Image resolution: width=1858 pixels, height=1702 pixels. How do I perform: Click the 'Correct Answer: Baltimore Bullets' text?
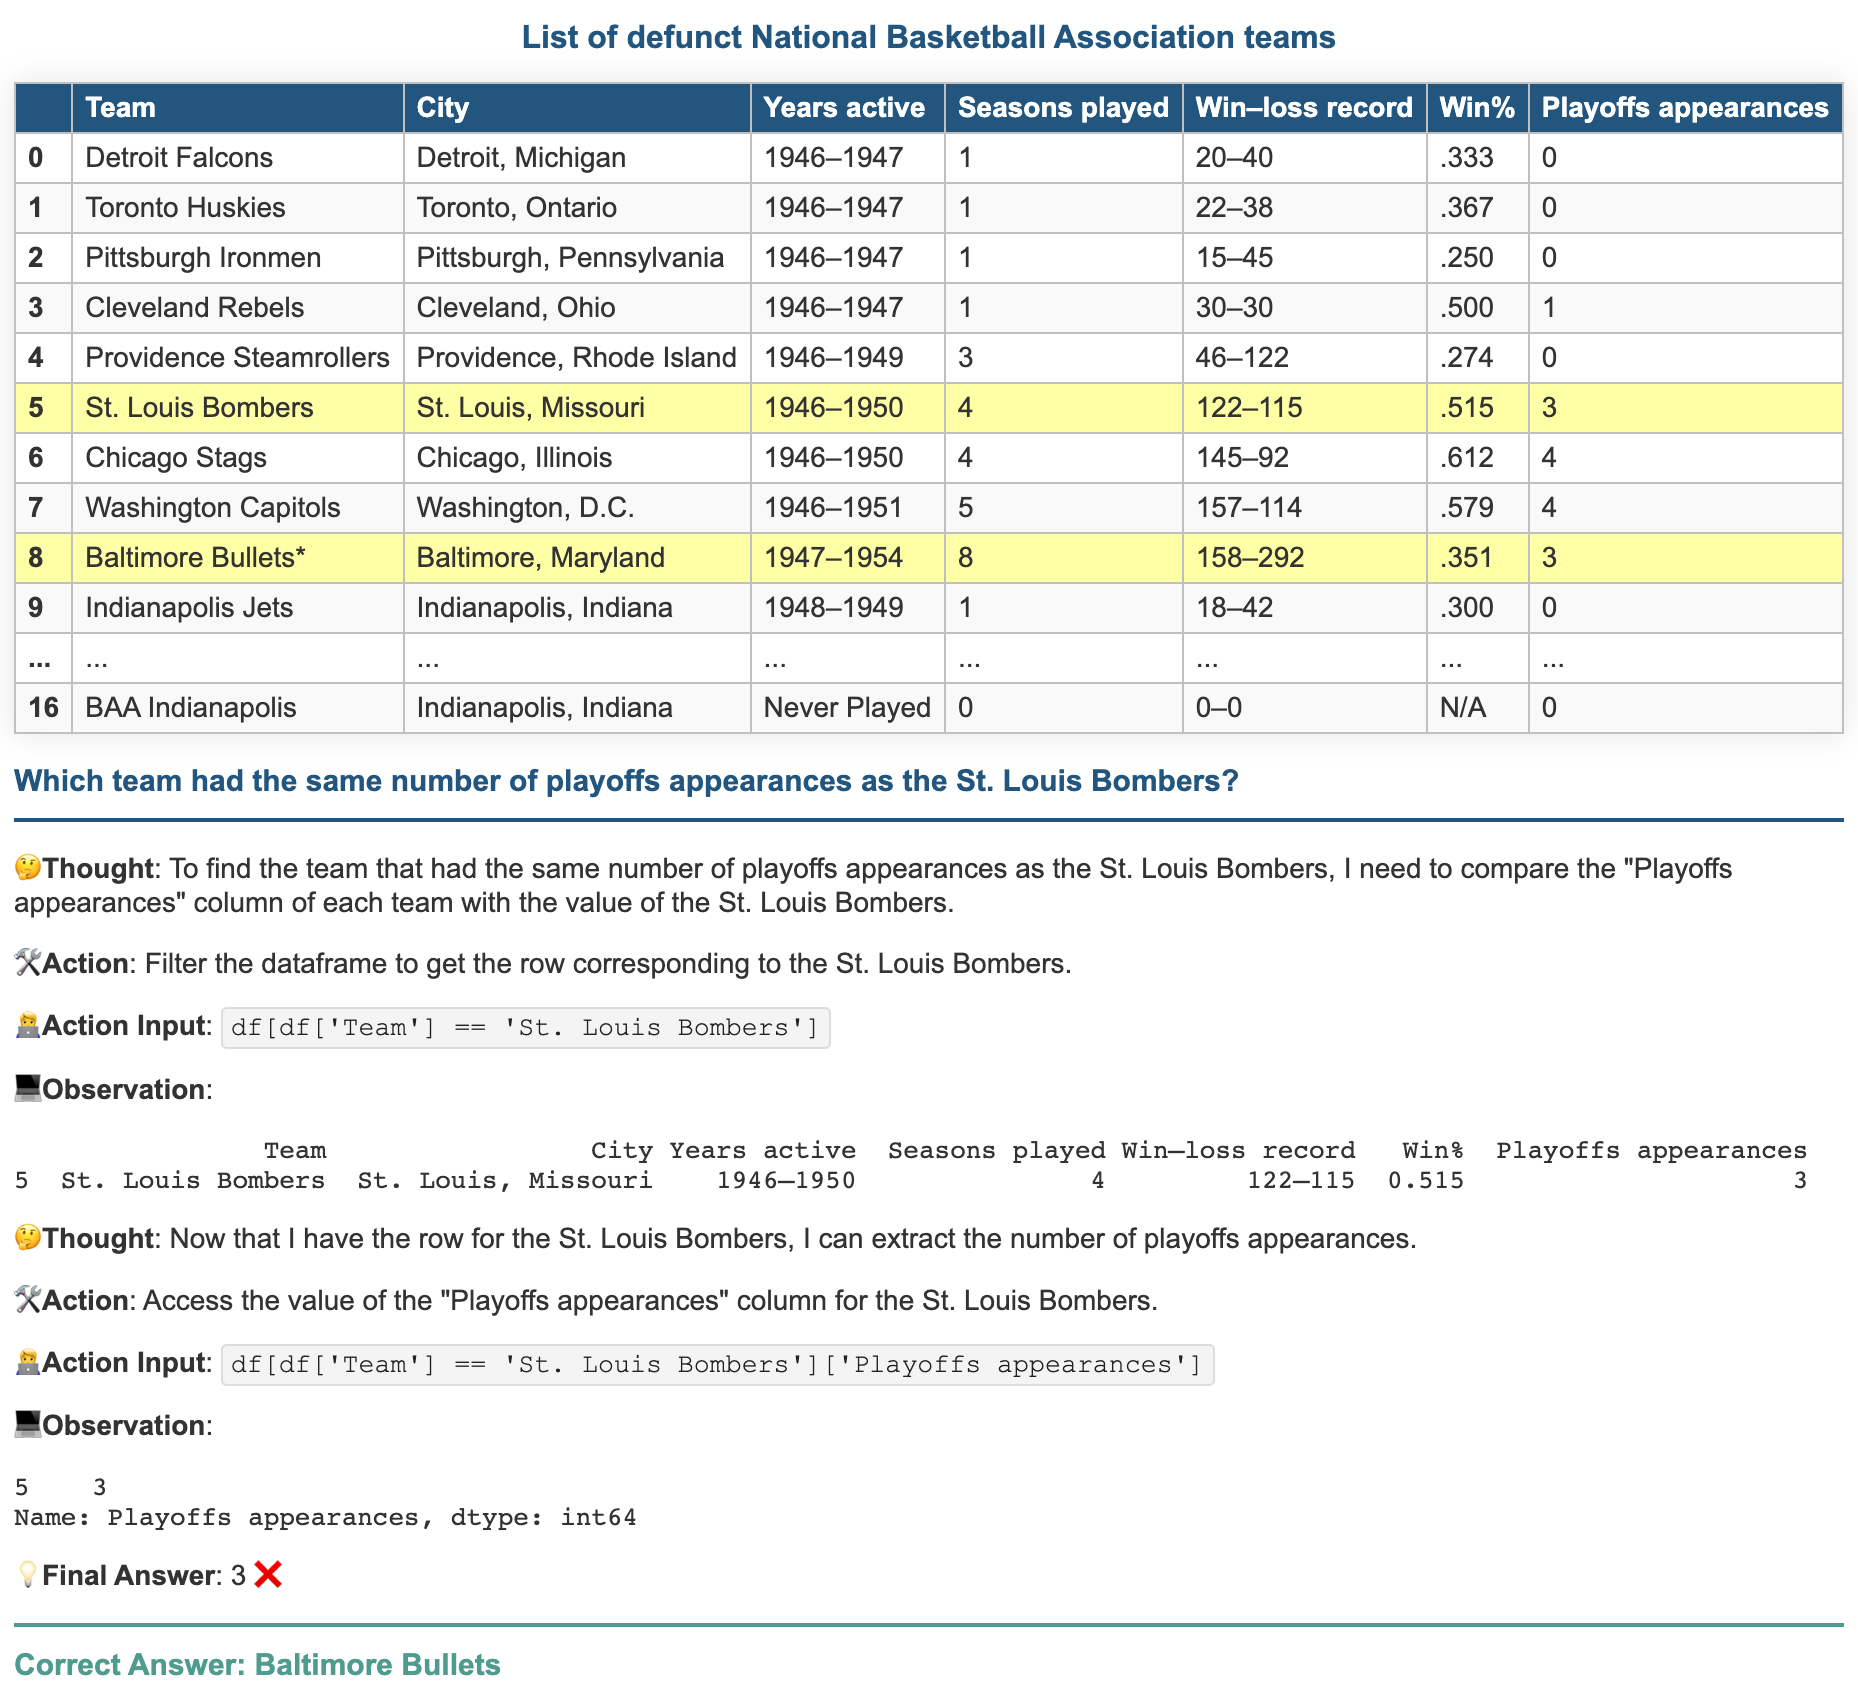click(x=257, y=1665)
